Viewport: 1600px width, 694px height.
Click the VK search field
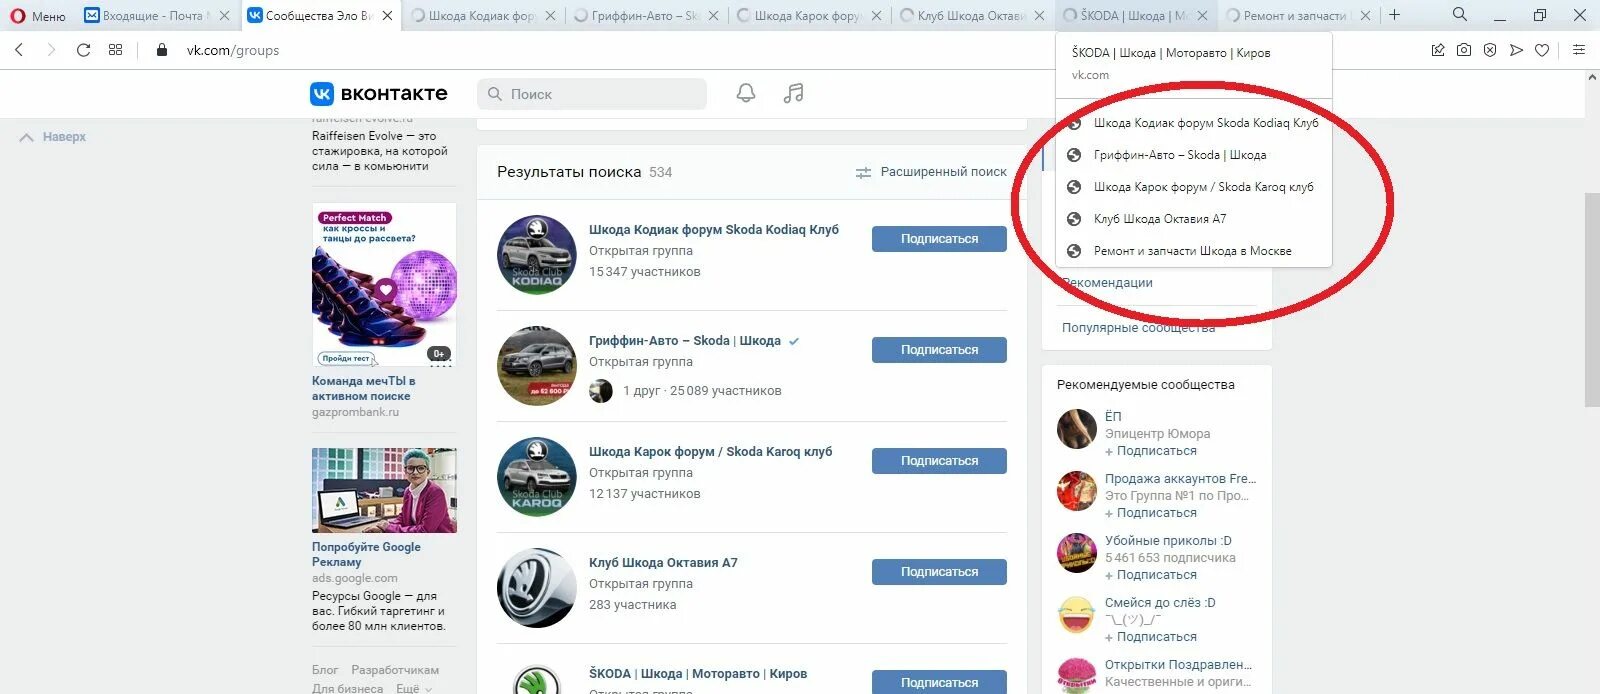click(x=592, y=94)
